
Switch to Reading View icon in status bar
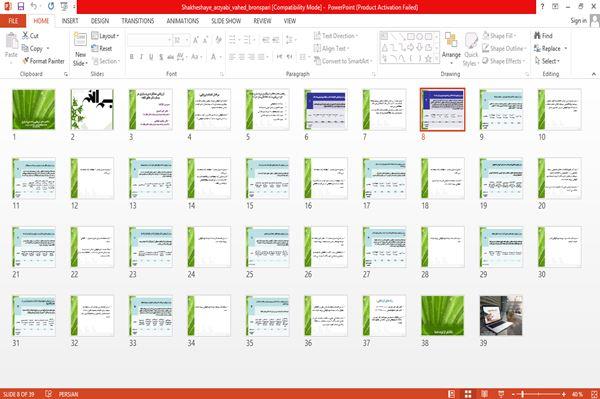click(x=484, y=394)
